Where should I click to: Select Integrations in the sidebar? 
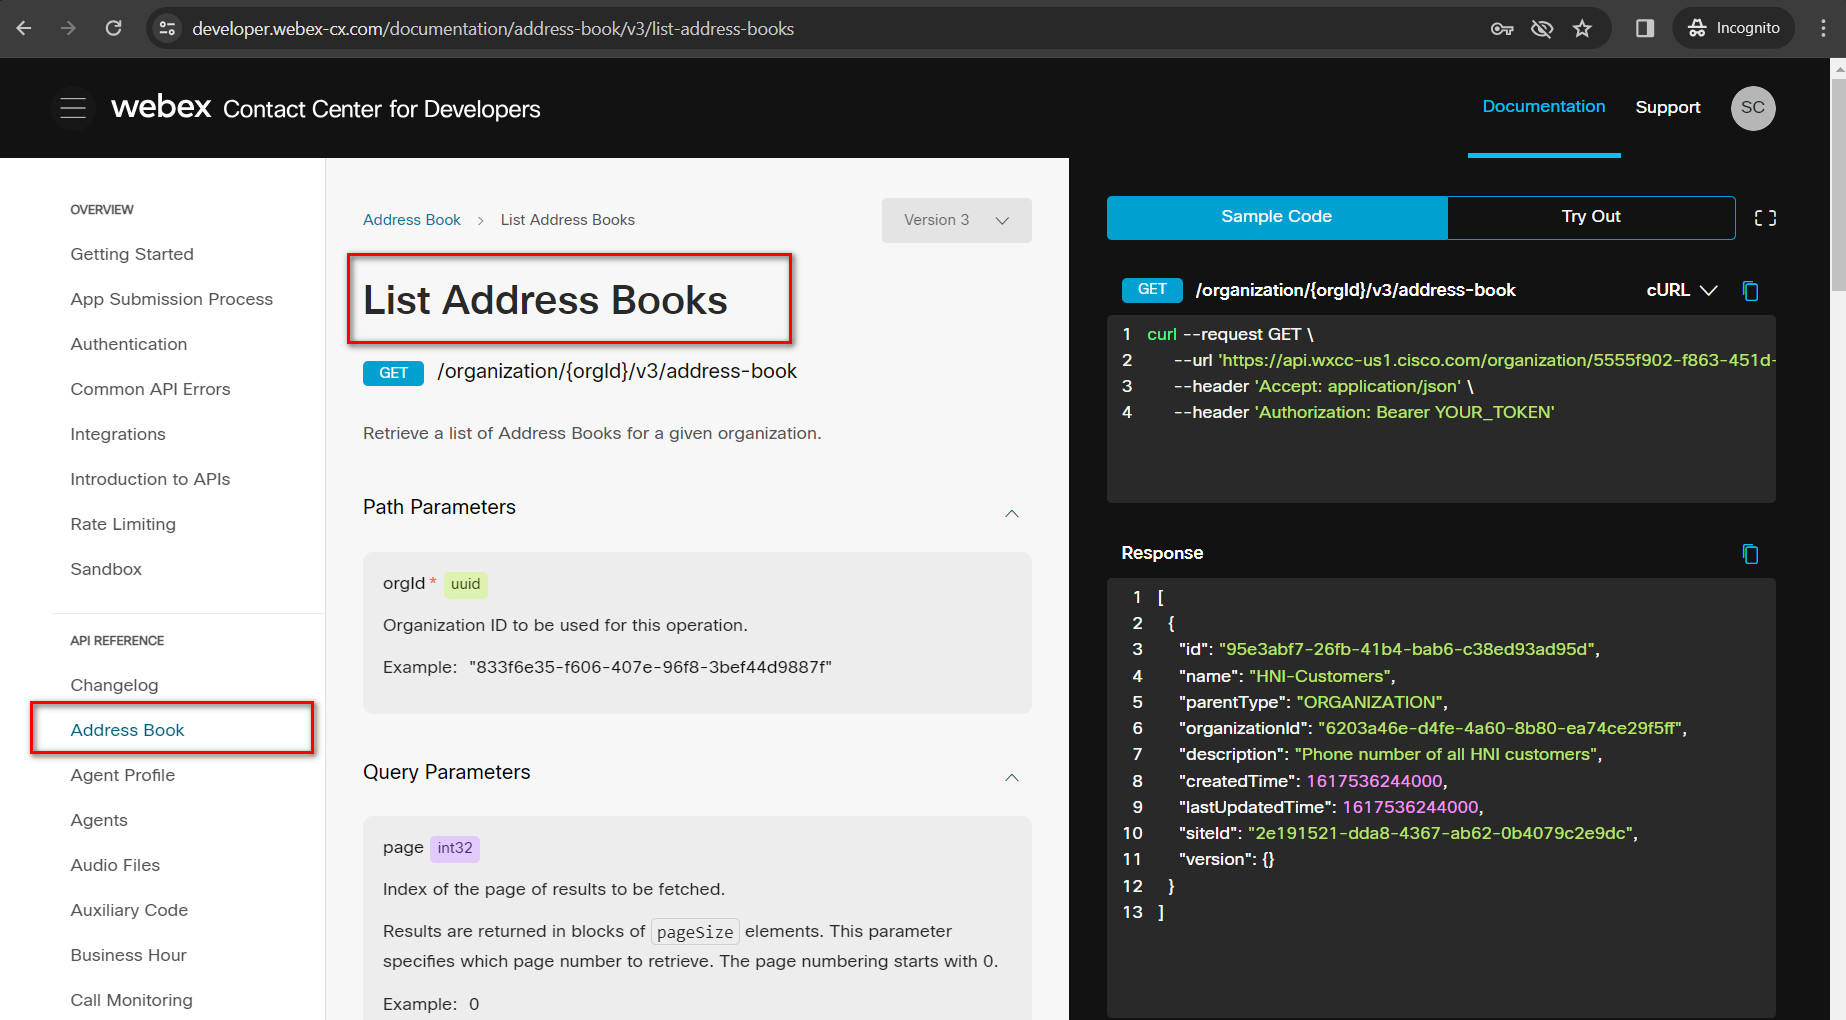click(118, 434)
